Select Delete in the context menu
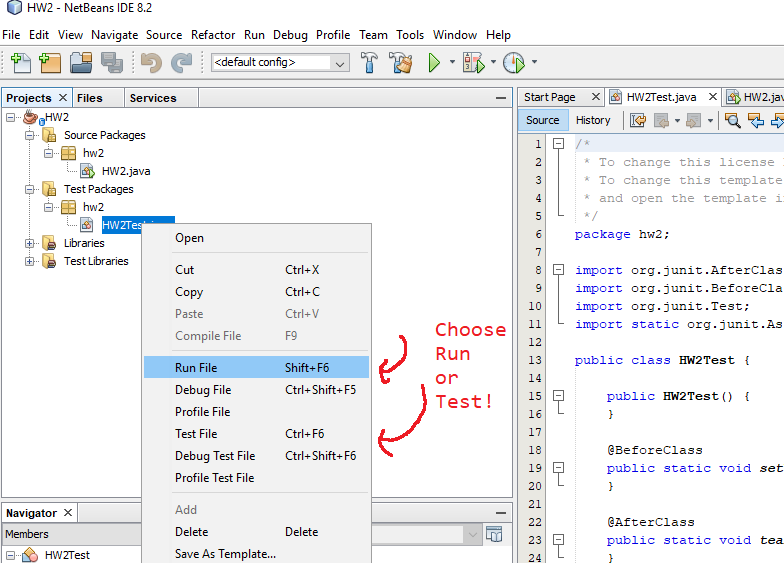Image resolution: width=784 pixels, height=563 pixels. [256, 532]
